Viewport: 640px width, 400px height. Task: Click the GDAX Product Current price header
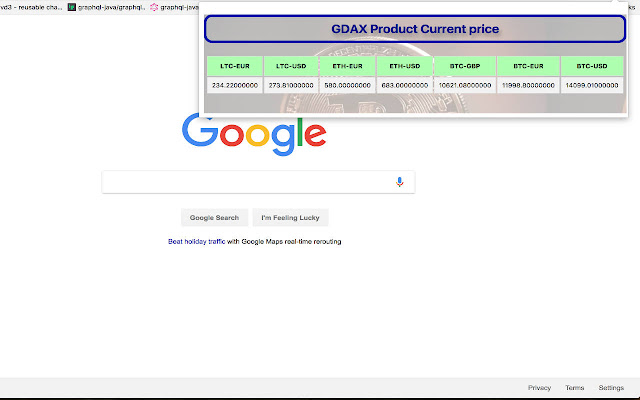[415, 29]
